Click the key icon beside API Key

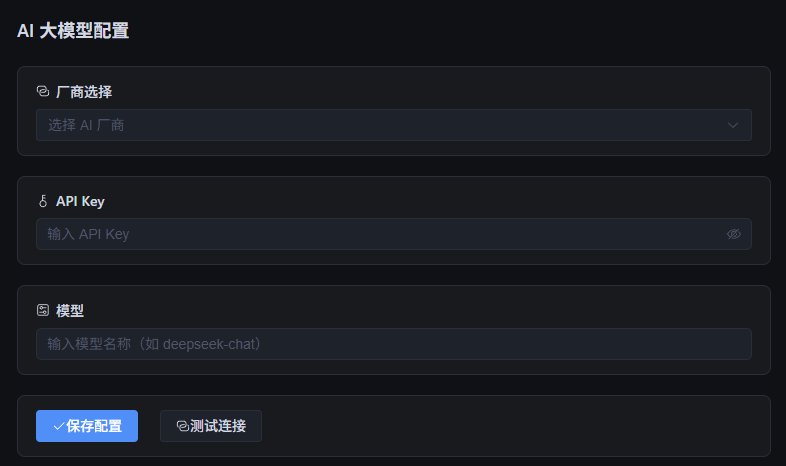click(x=43, y=201)
